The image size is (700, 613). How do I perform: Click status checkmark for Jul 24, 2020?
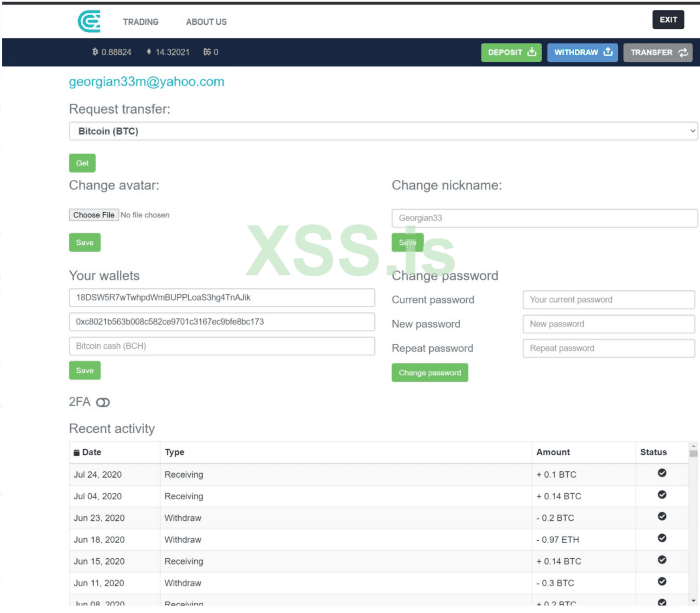point(662,473)
